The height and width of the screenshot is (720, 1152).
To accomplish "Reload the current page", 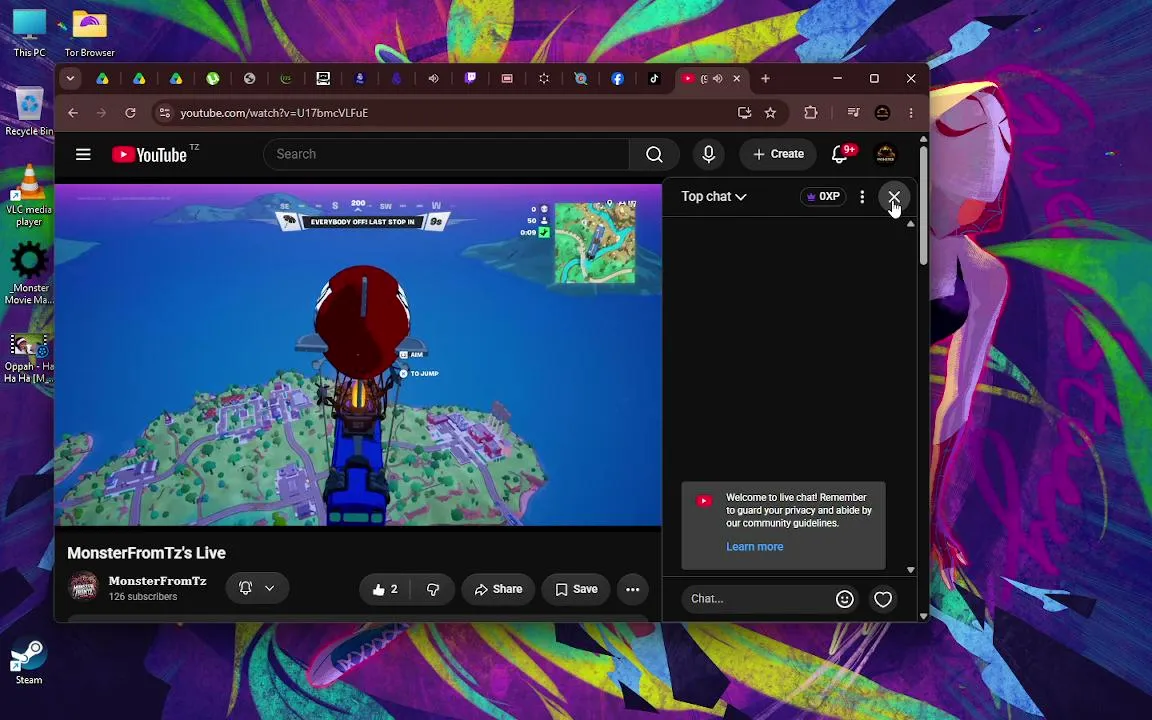I will point(130,113).
